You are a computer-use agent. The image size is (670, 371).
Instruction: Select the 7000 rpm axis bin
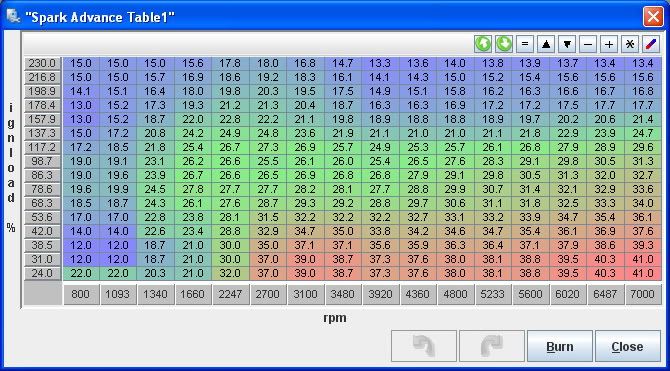[643, 294]
